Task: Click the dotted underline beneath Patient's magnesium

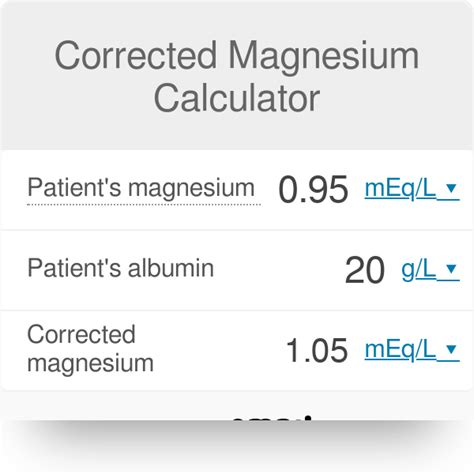Action: click(x=144, y=204)
